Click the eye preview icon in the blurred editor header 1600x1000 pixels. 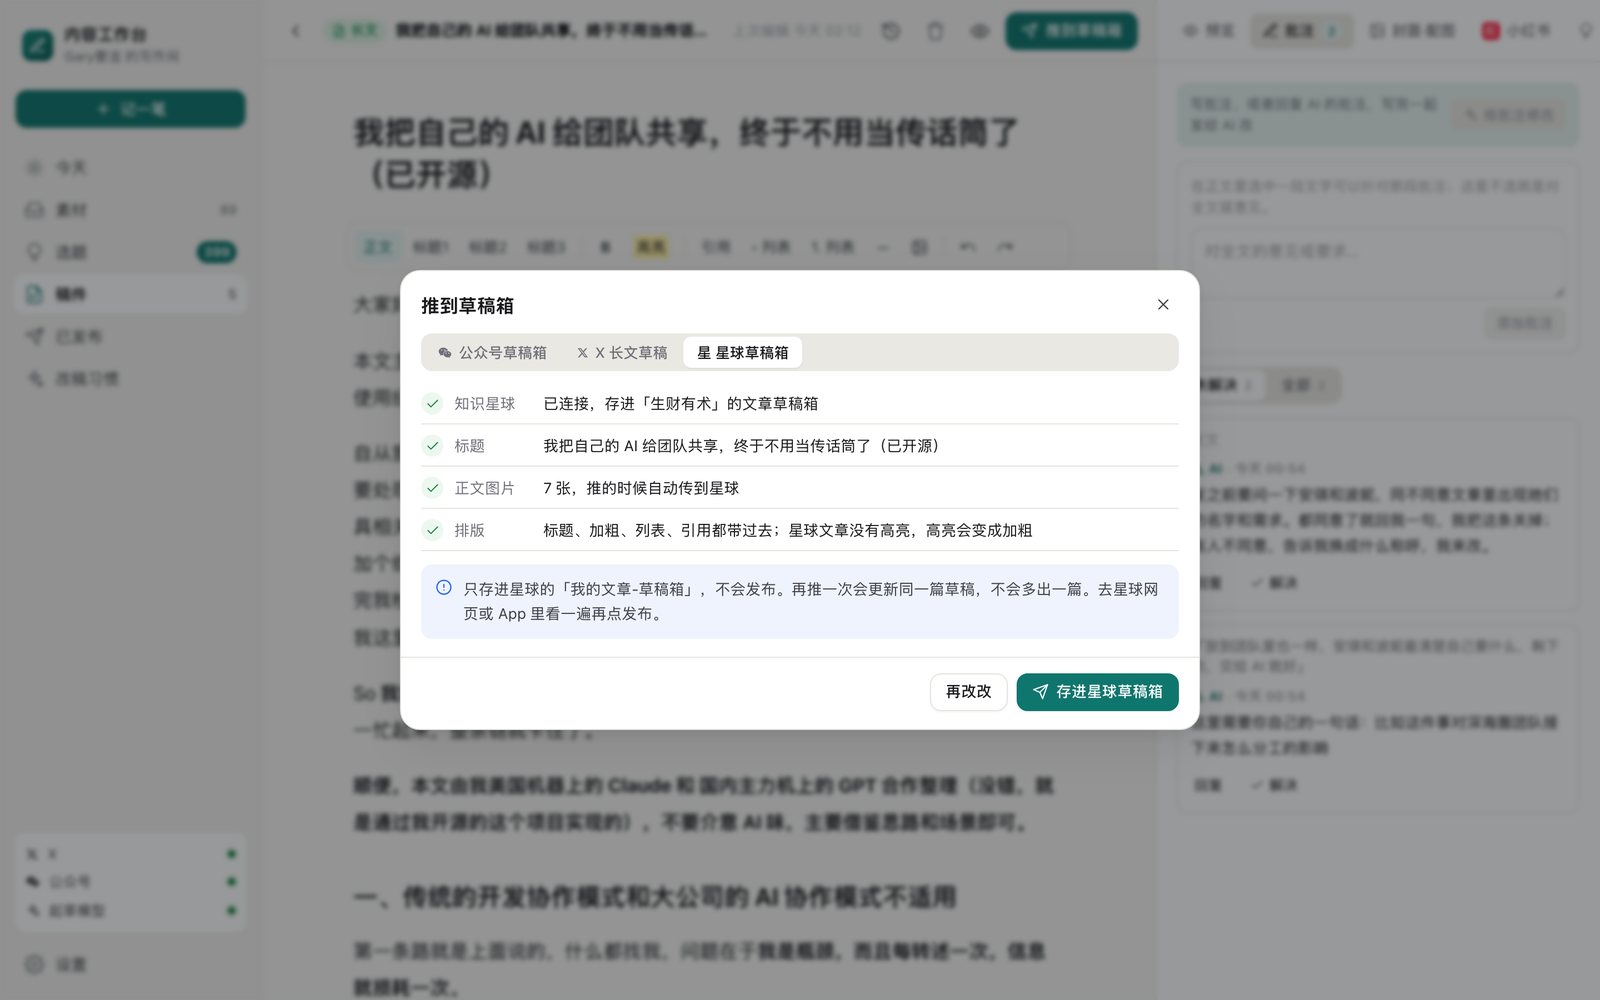coord(980,31)
